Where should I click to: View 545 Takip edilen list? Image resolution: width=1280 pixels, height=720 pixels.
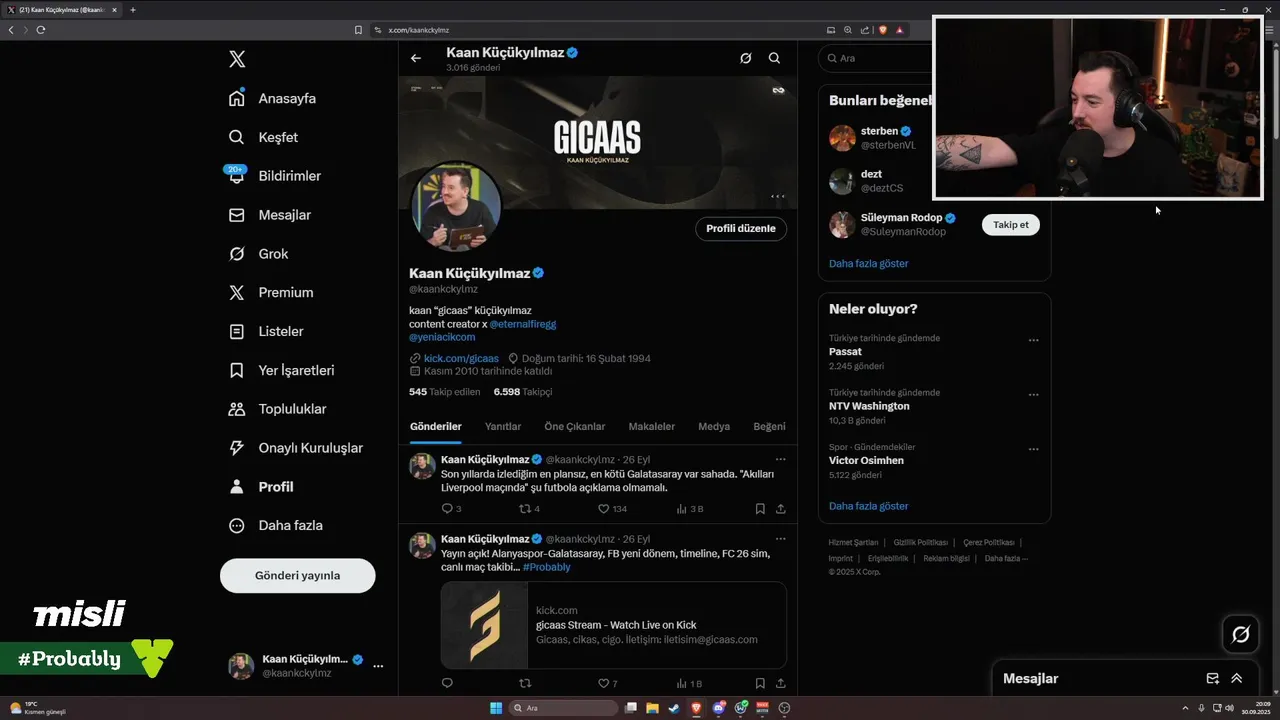tap(444, 392)
